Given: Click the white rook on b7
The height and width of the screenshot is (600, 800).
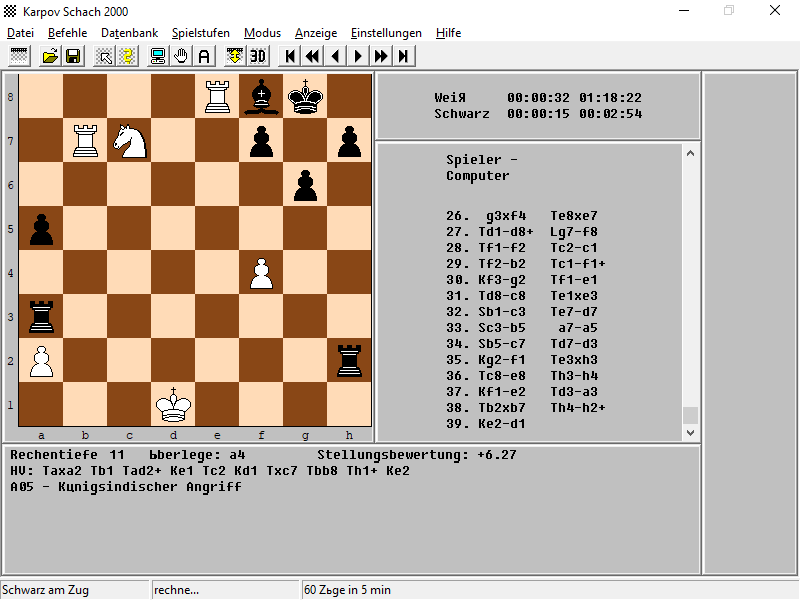Looking at the screenshot, I should click(x=85, y=140).
